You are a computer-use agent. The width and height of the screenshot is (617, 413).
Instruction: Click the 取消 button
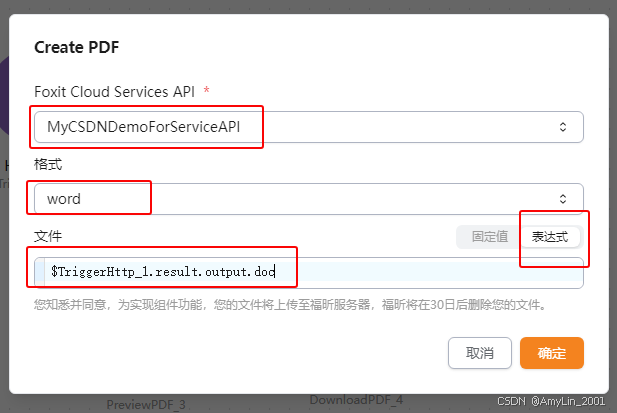[x=480, y=353]
